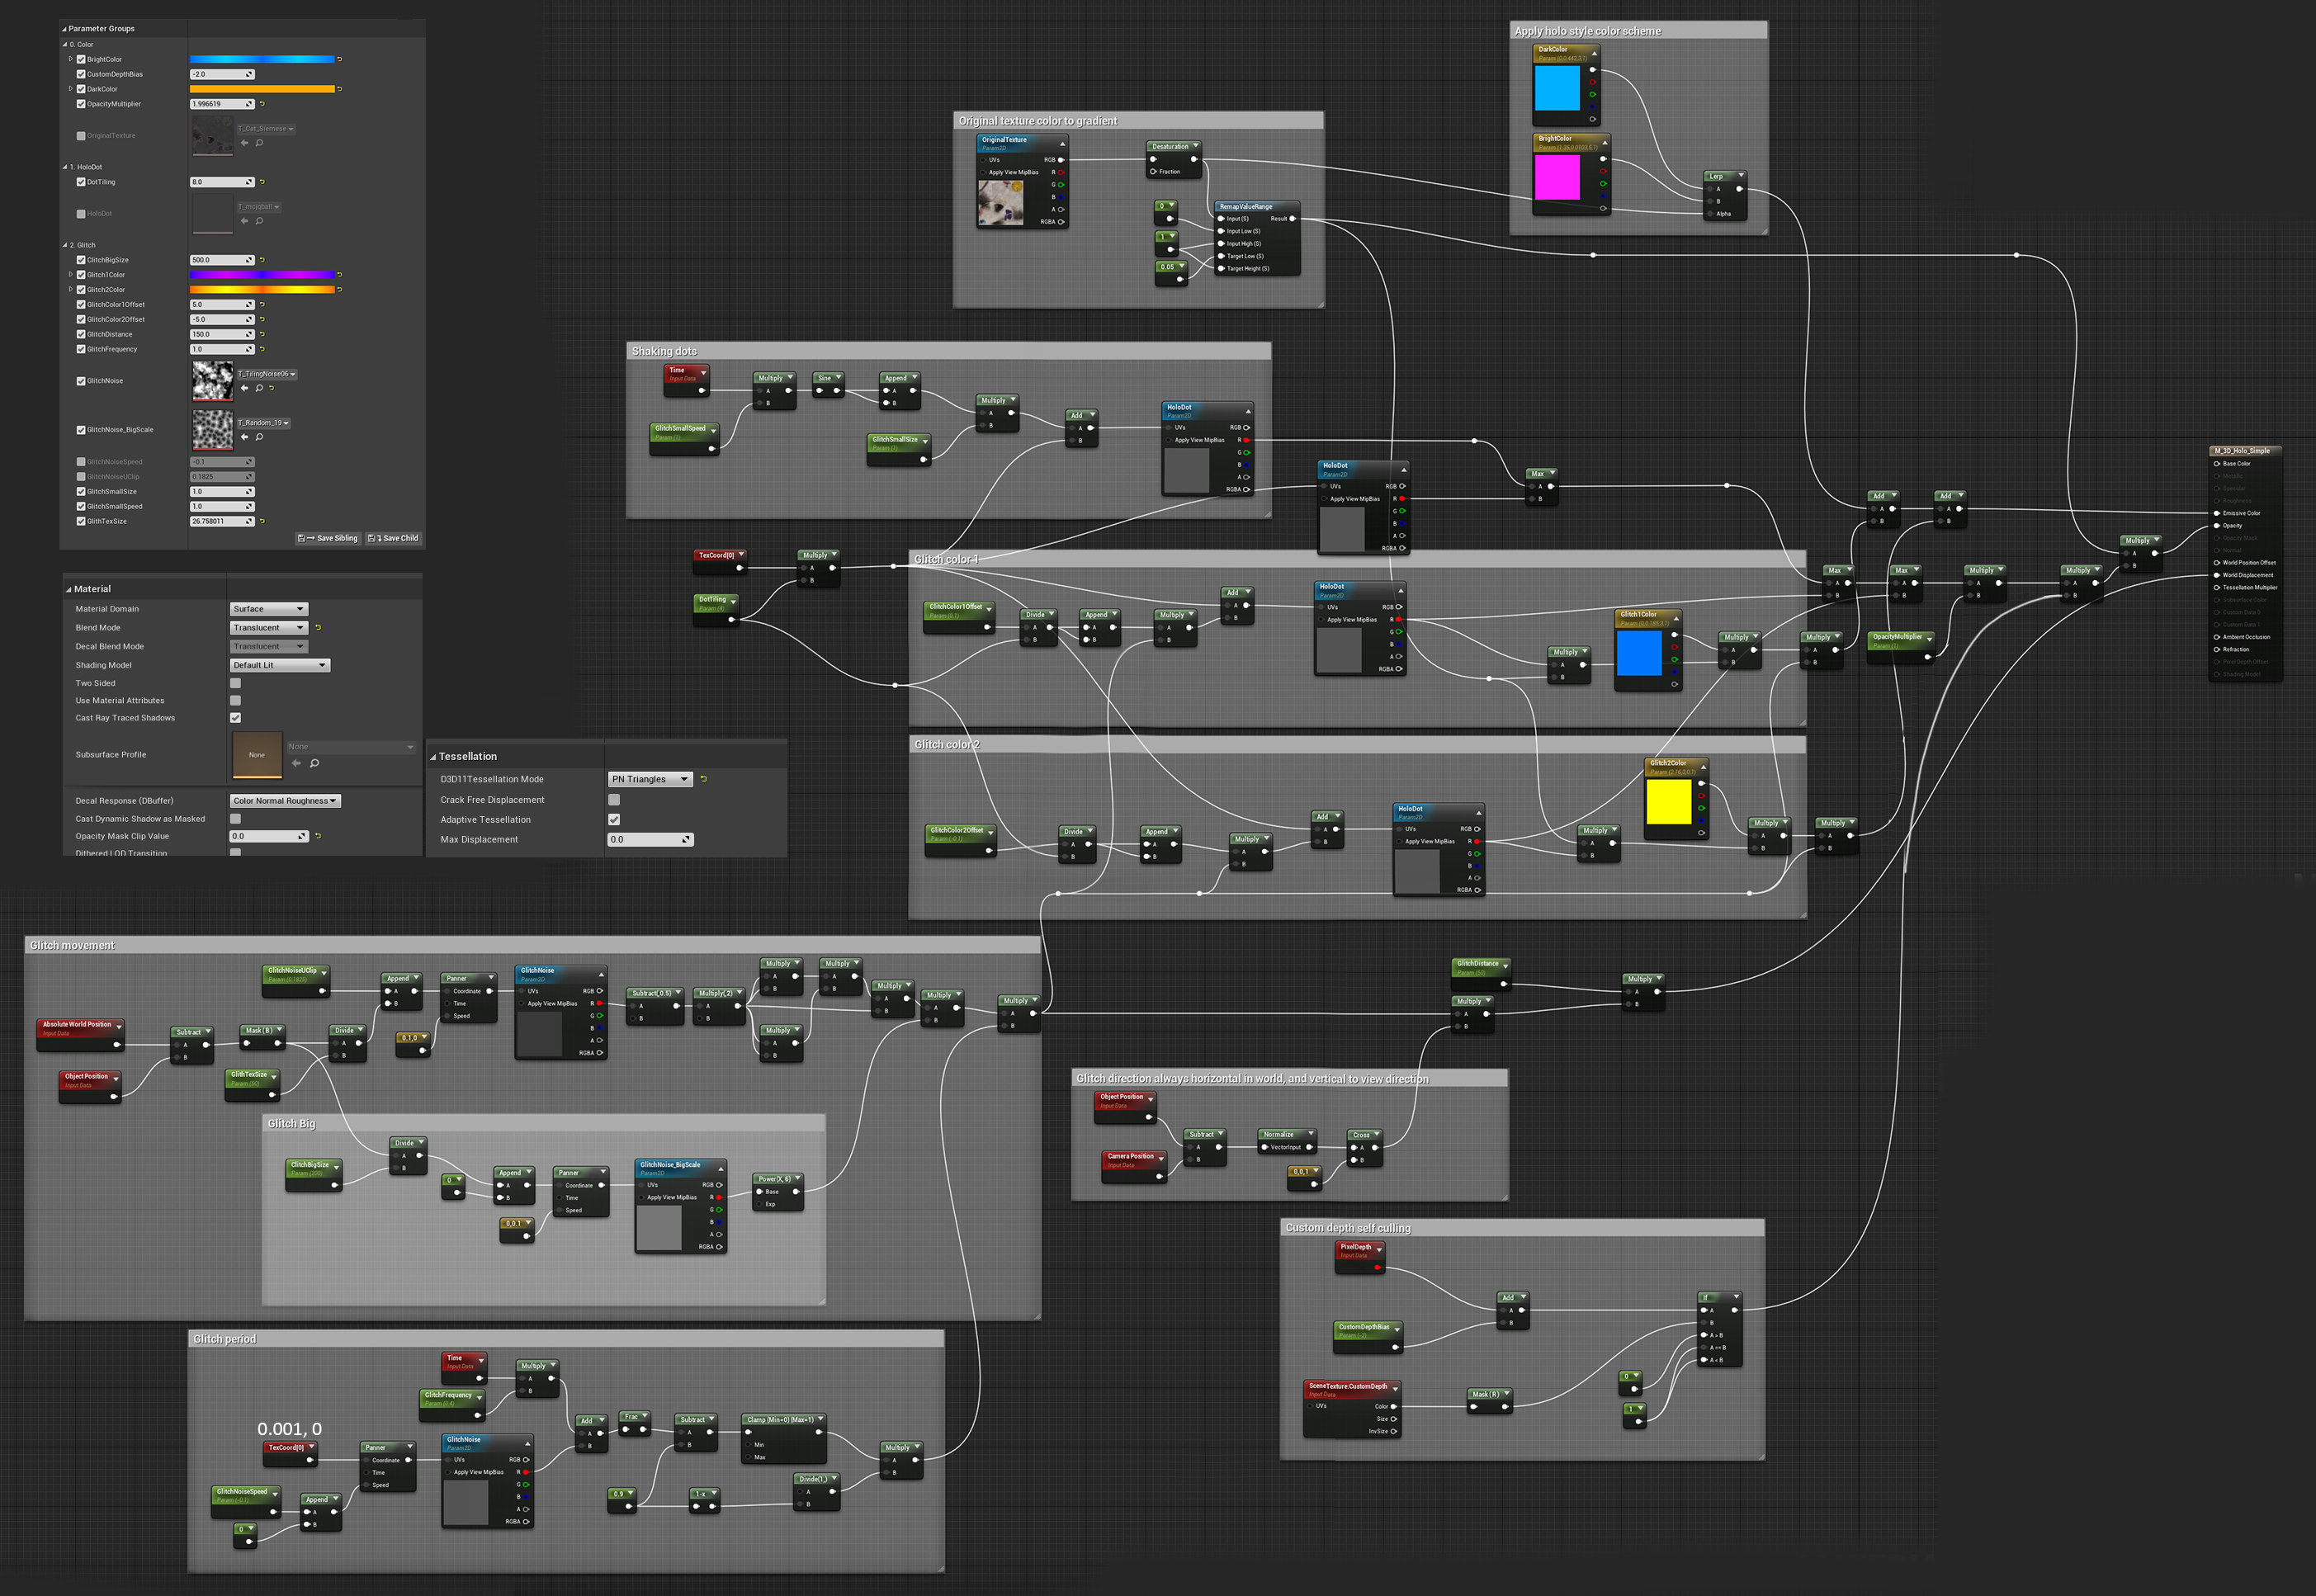Viewport: 2316px width, 1596px height.
Task: Reset DarkColor parameter with its yellow arrow
Action: [340, 89]
